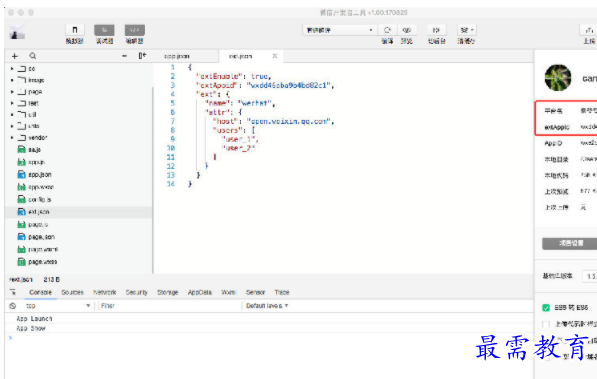Click the 'App Launch' console log line

click(x=34, y=318)
